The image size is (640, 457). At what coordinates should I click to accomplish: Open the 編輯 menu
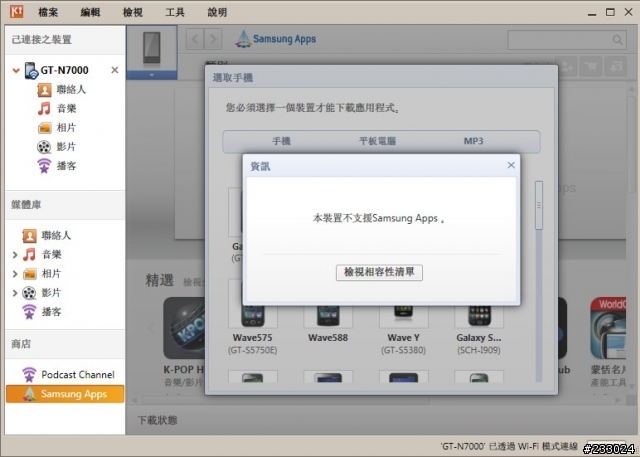click(90, 12)
